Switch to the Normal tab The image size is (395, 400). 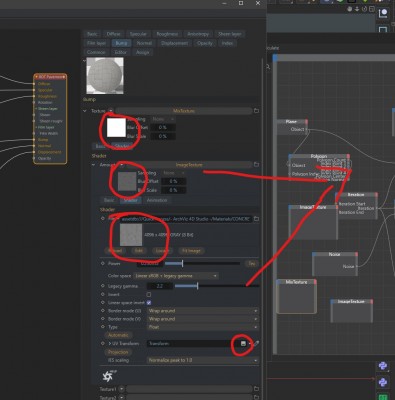click(x=144, y=43)
